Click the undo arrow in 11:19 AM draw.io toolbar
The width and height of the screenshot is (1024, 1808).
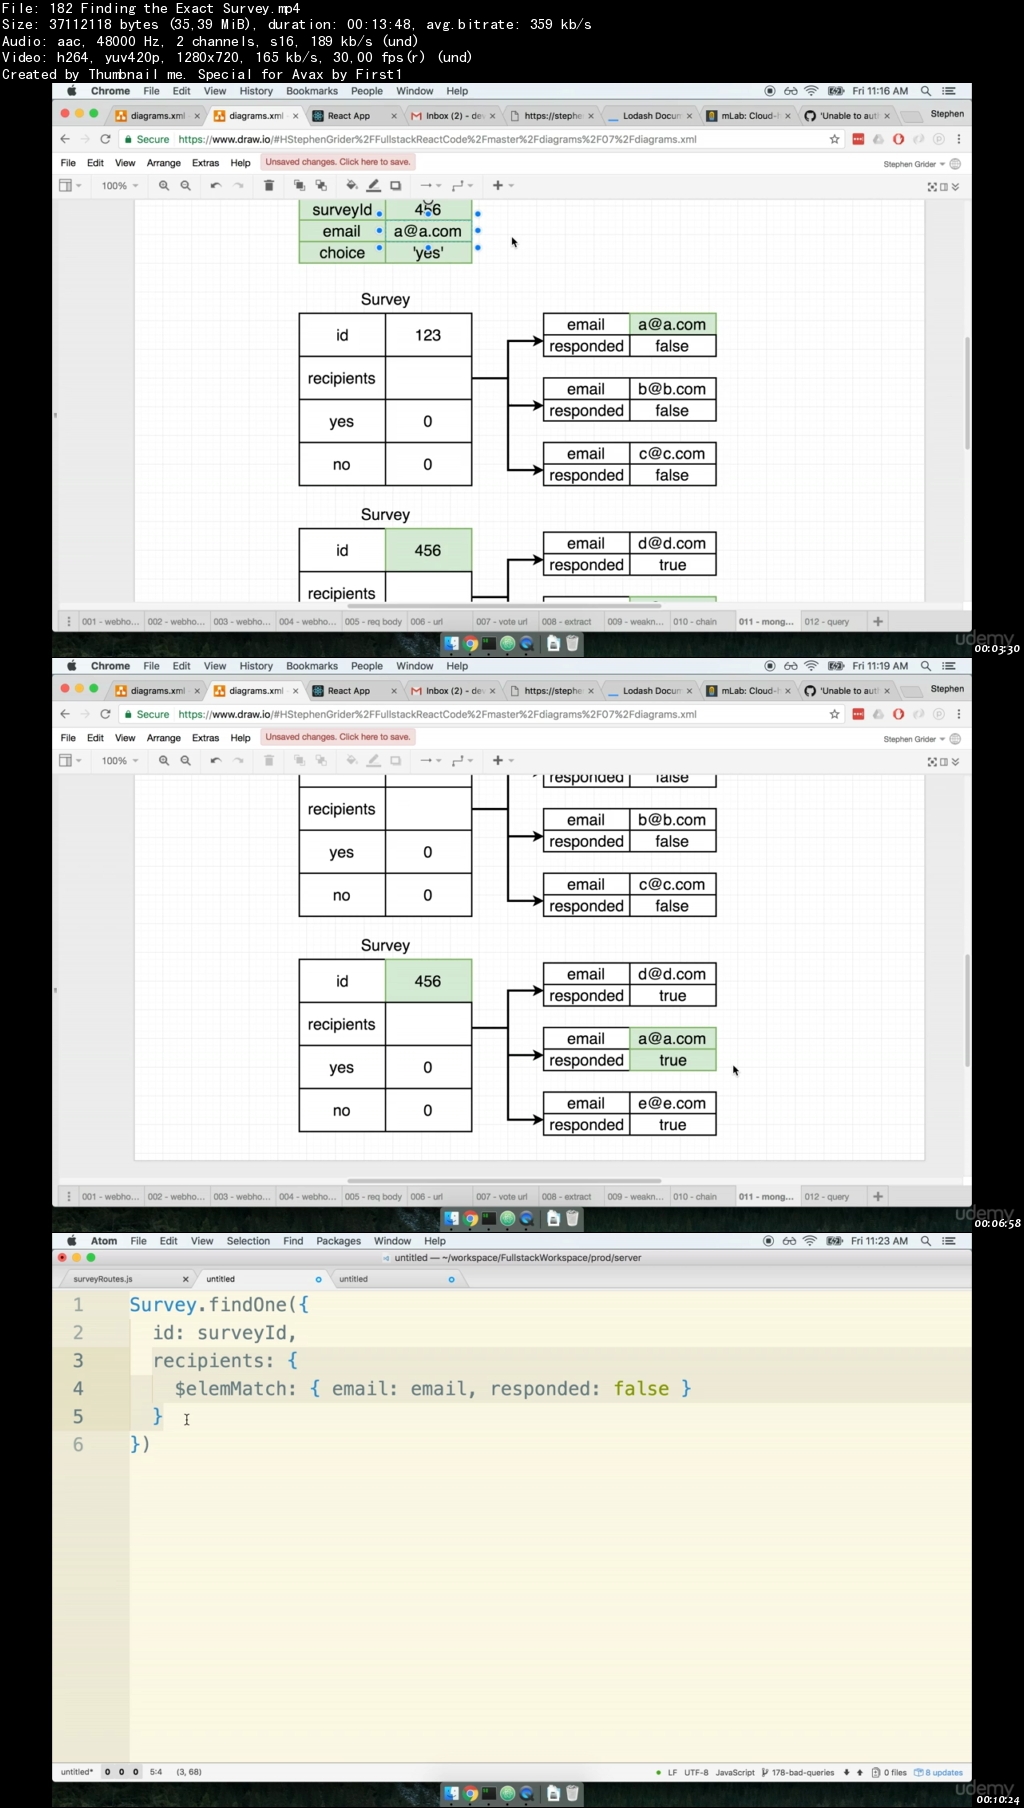pos(215,760)
